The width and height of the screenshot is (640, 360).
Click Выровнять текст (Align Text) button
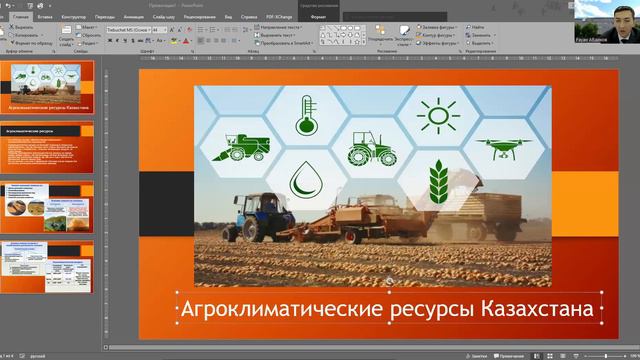coord(274,35)
